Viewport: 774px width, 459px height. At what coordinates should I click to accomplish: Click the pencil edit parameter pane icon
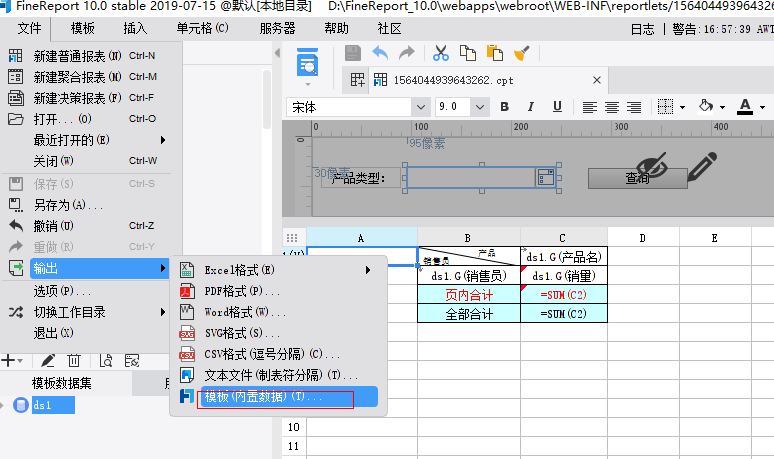[703, 166]
